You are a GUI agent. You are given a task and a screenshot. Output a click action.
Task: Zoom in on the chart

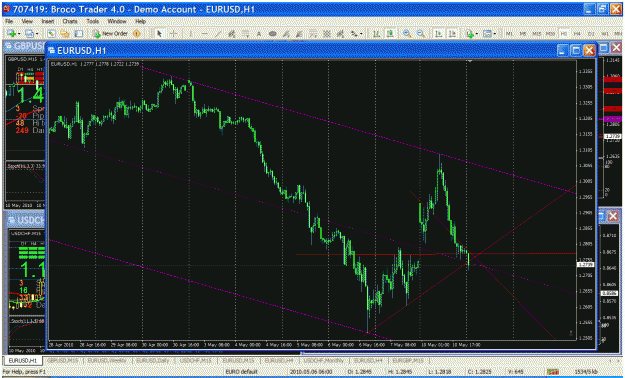coord(407,34)
